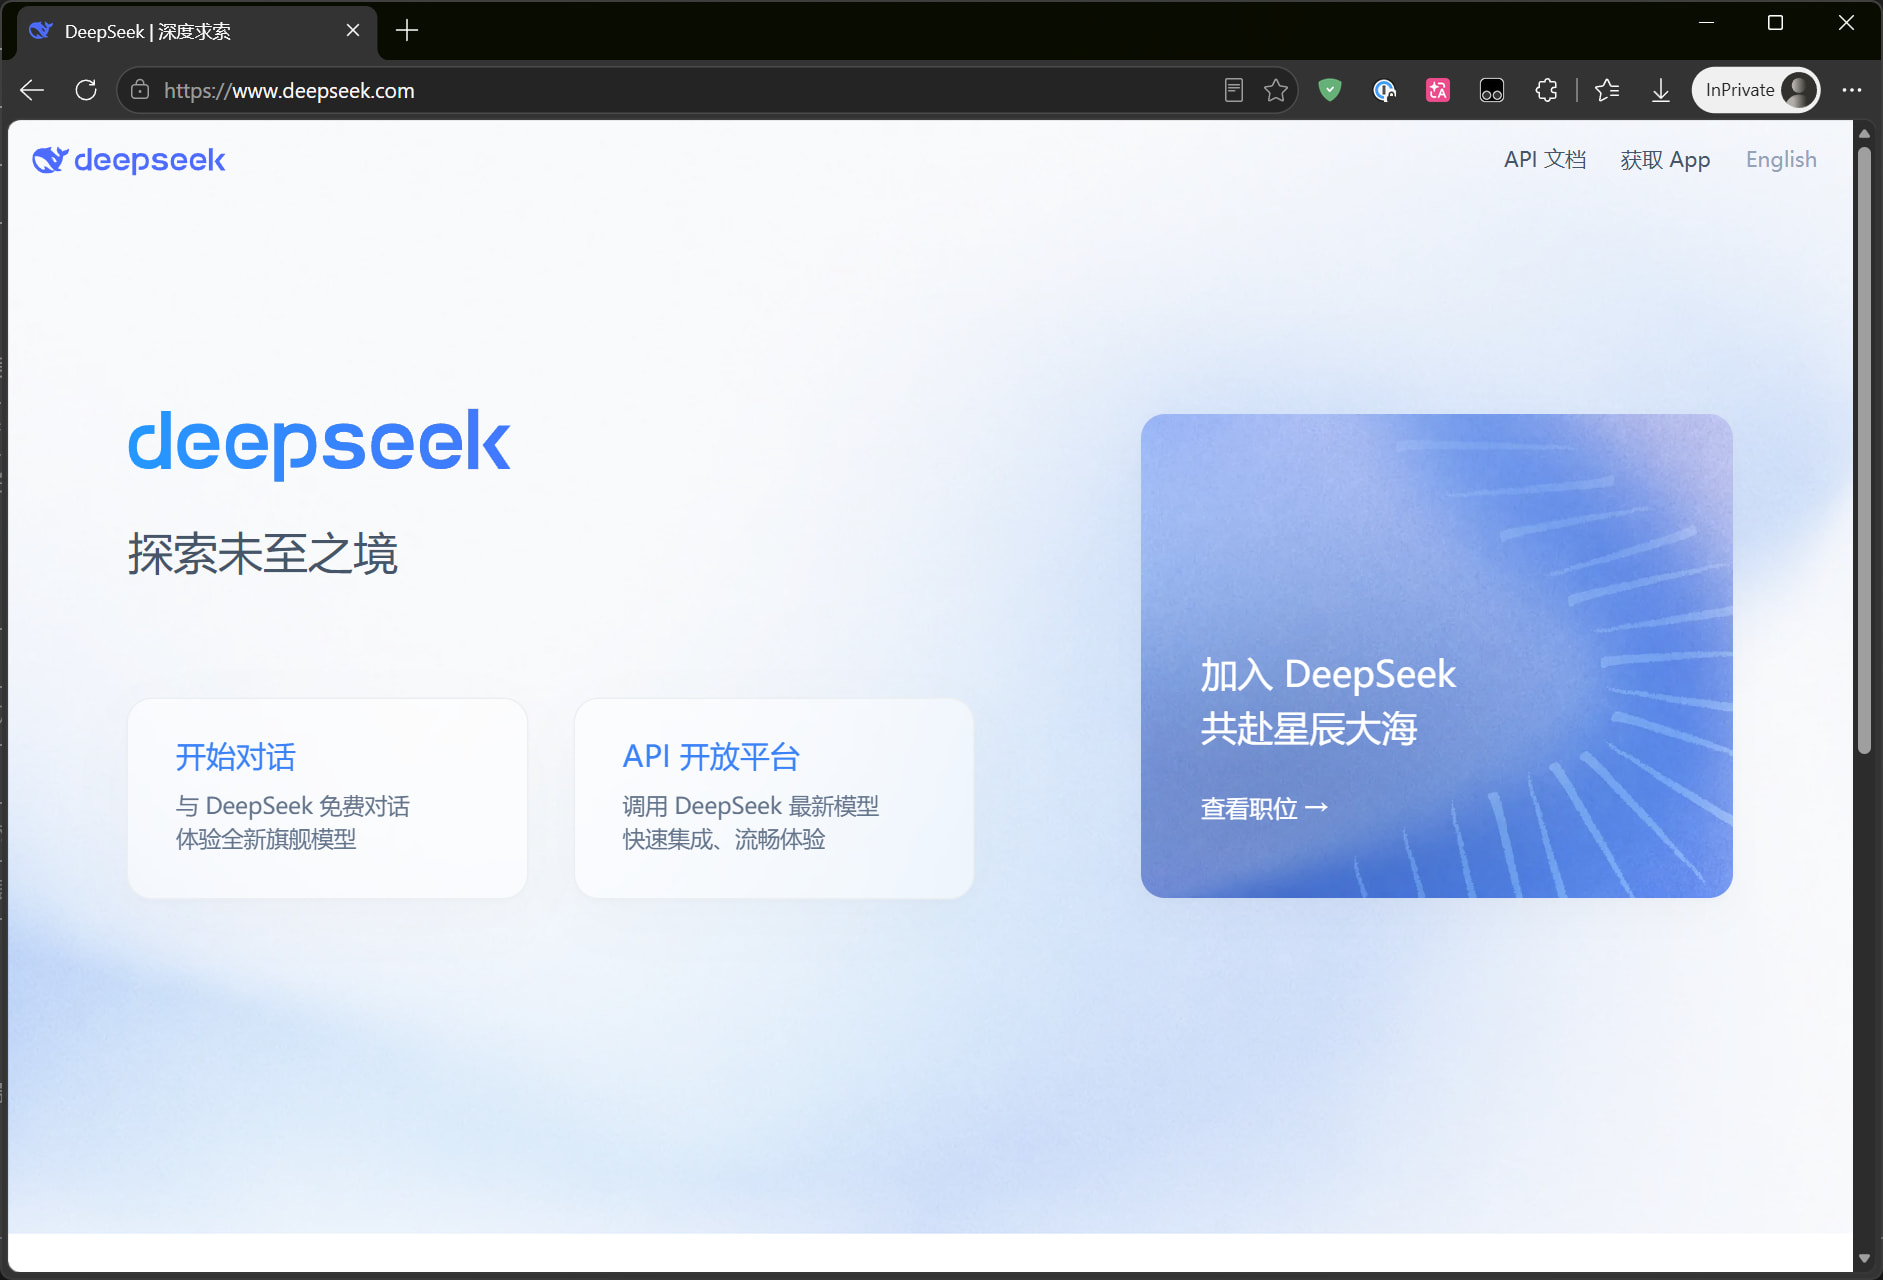1883x1280 pixels.
Task: Open the 开始对话 card
Action: coord(327,798)
